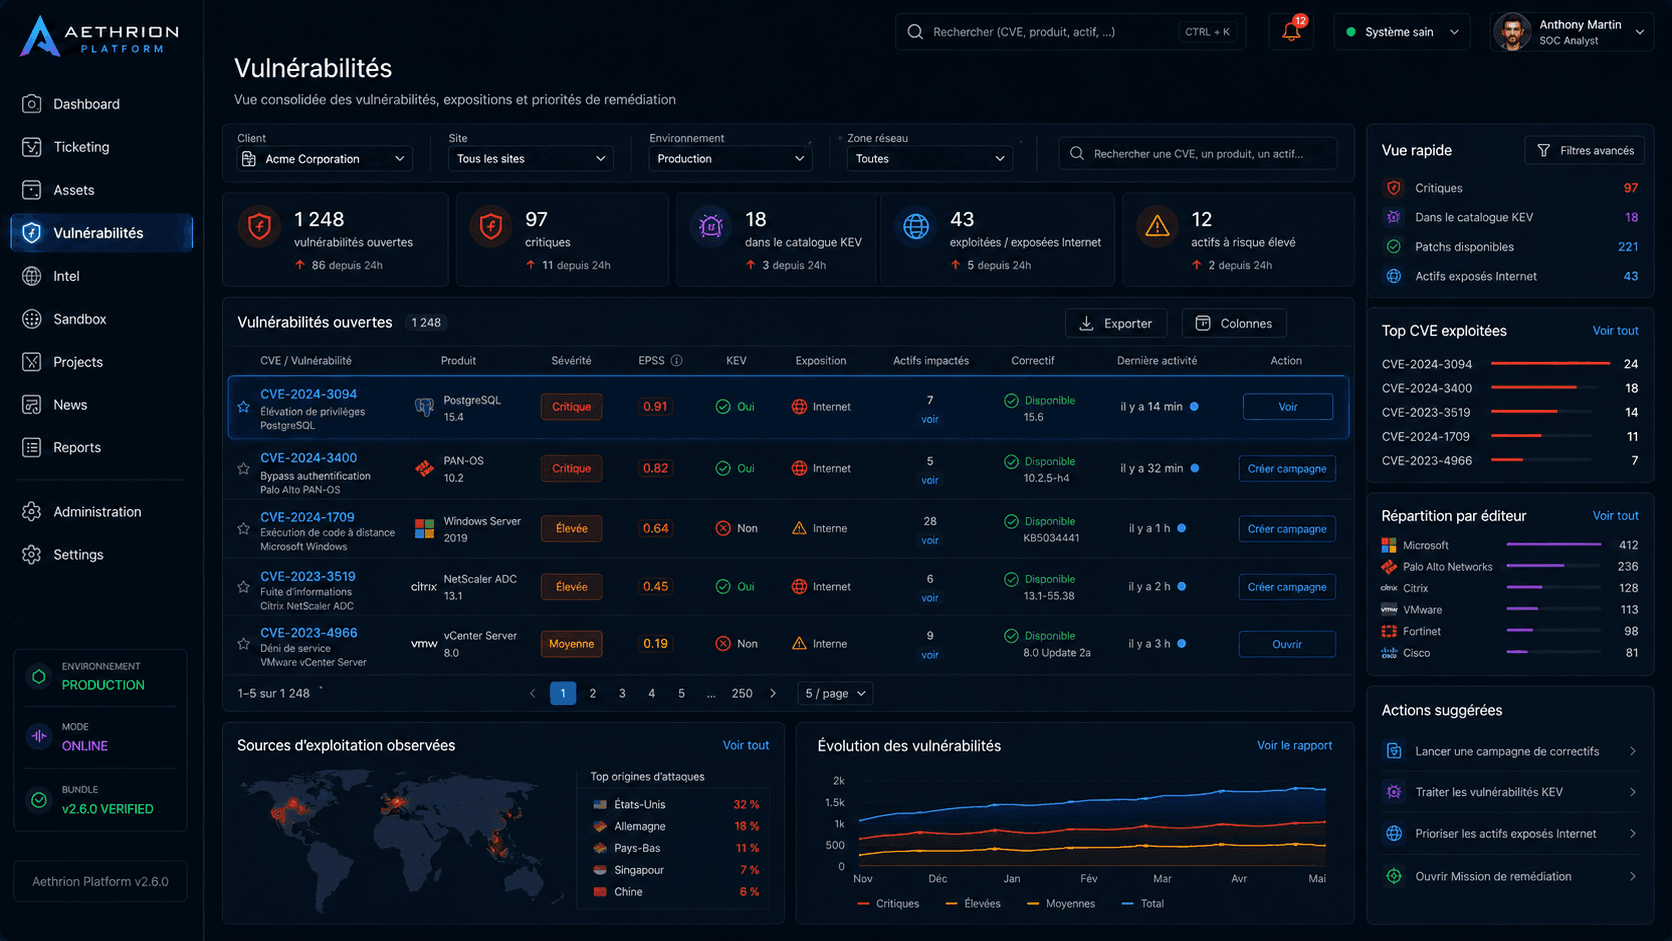This screenshot has width=1672, height=941.
Task: Click Voir button for CVE-2024-3094
Action: click(x=1288, y=407)
